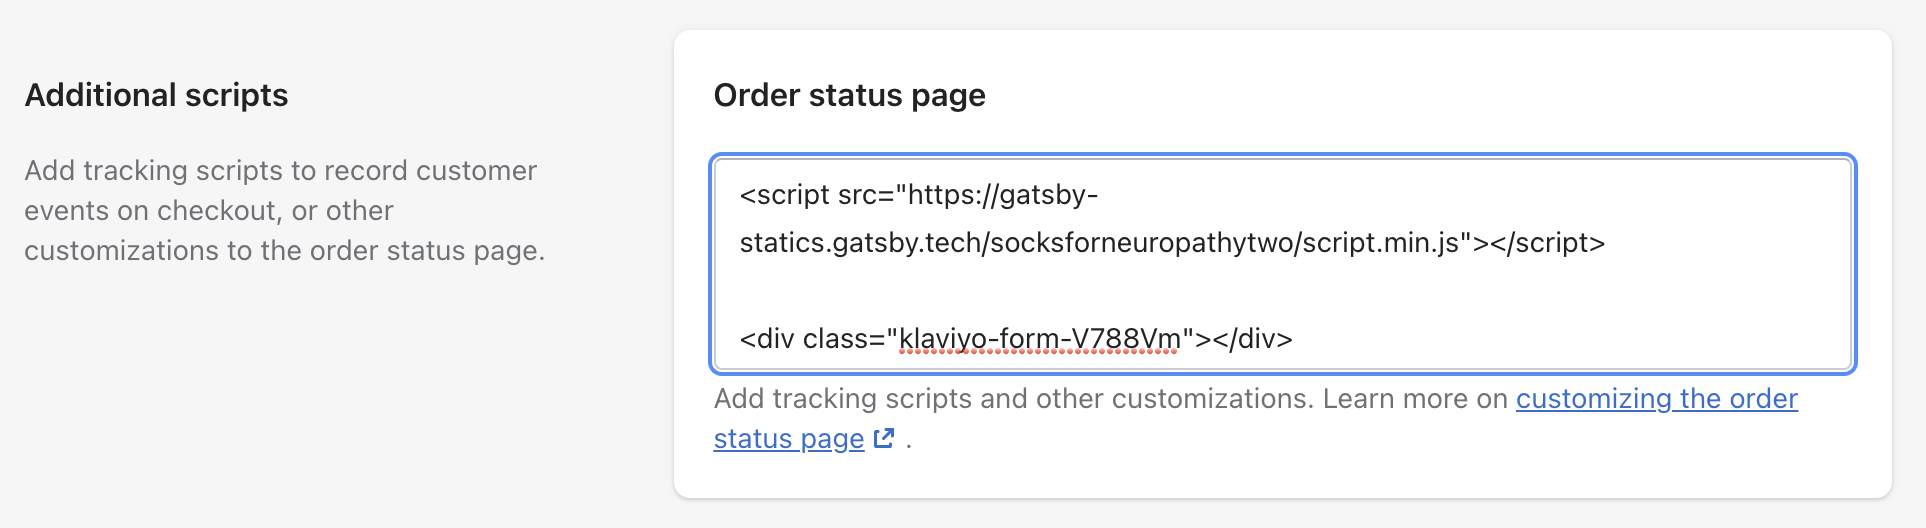1926x528 pixels.
Task: Place cursor on the klaviyo-form-V788Vm class name
Action: [x=1040, y=339]
